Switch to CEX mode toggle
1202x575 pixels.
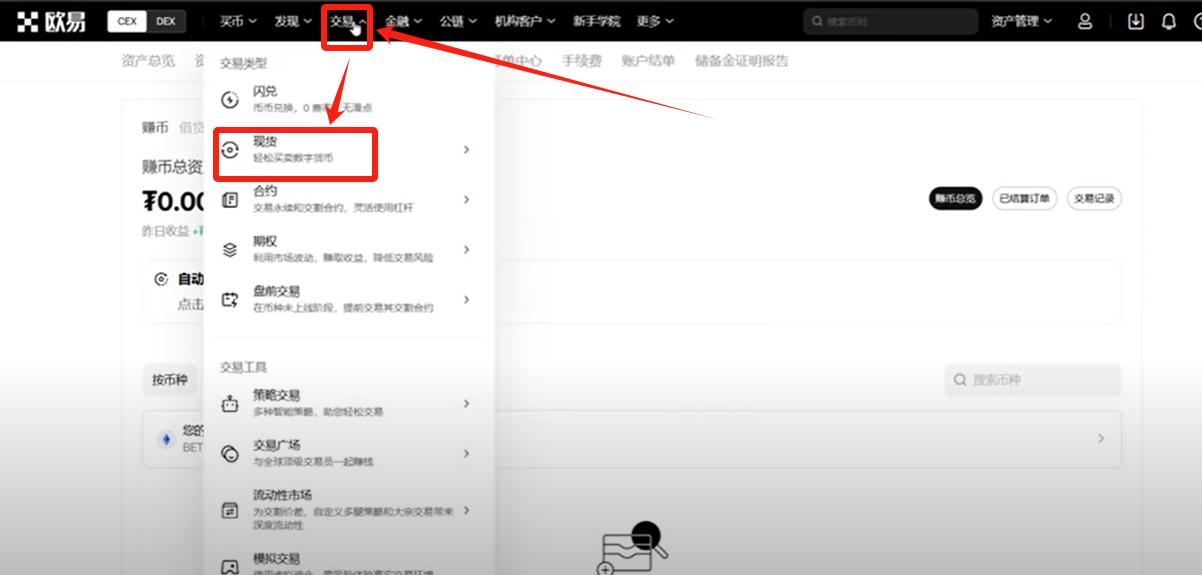(x=127, y=21)
